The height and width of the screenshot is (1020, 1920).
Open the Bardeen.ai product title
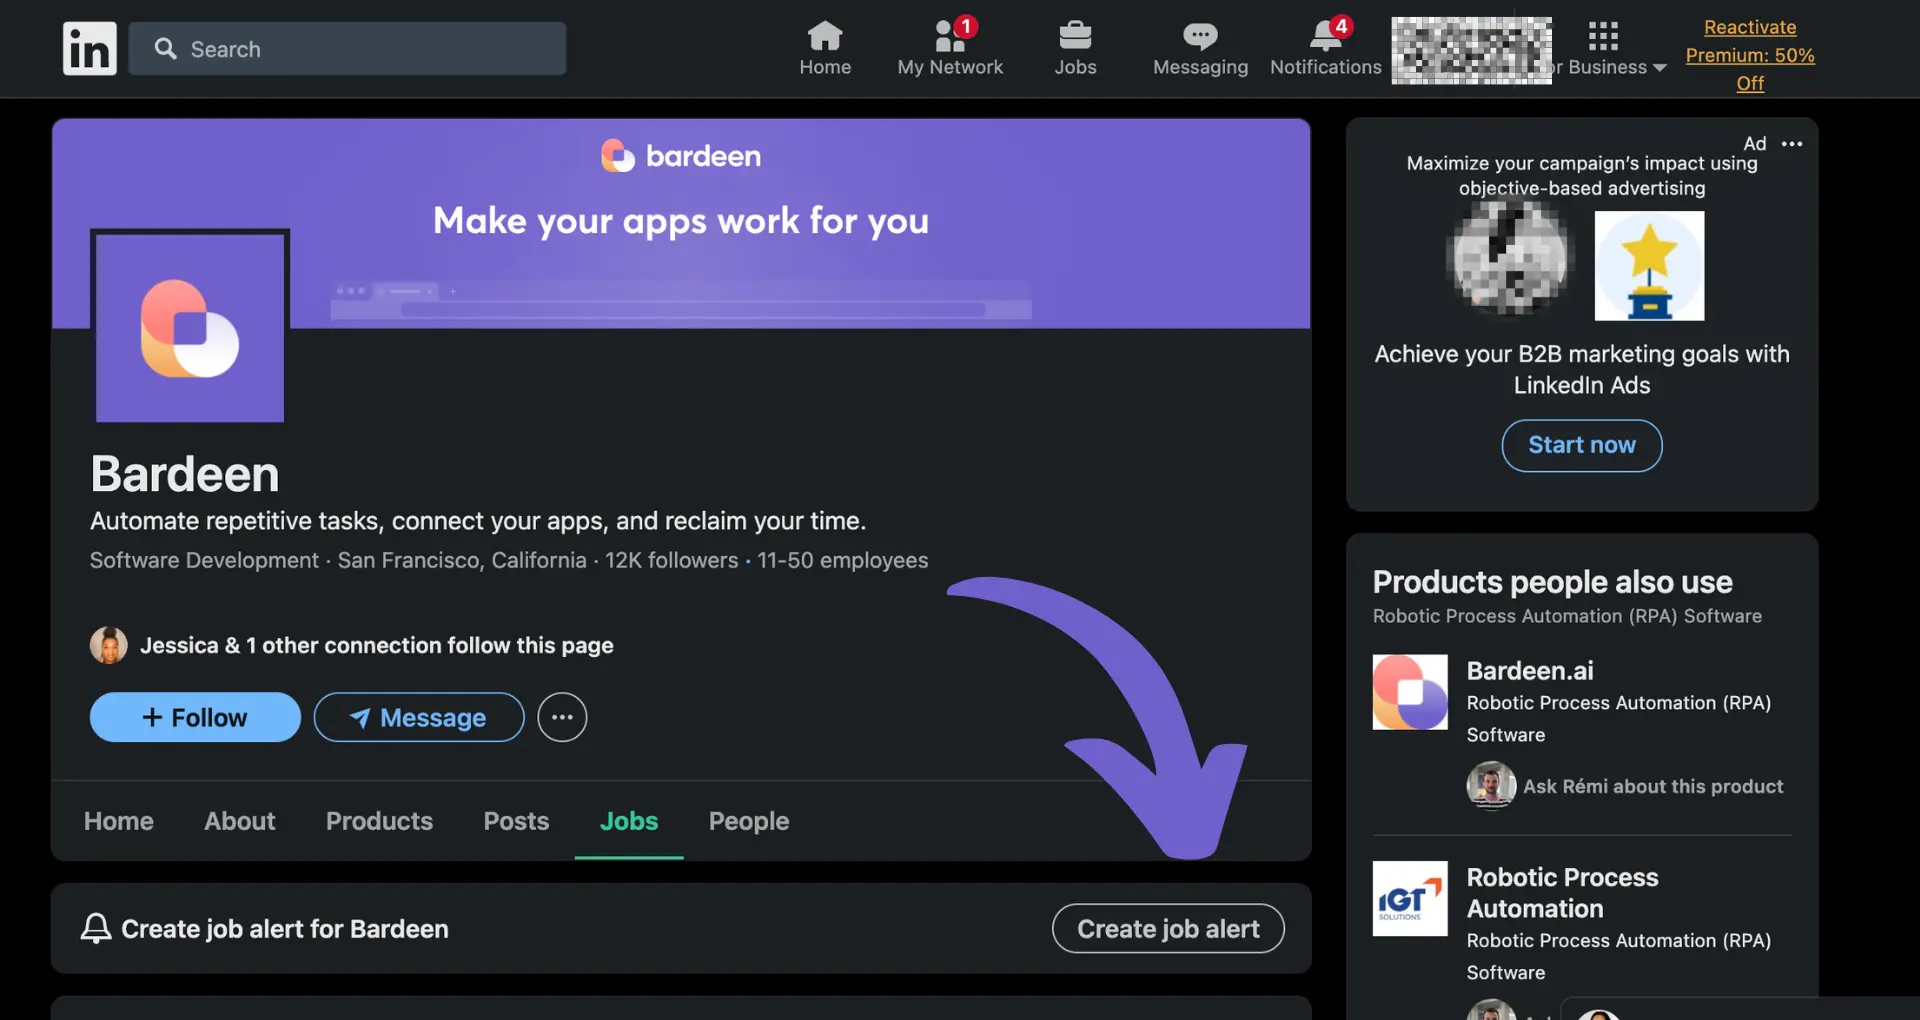click(x=1530, y=670)
